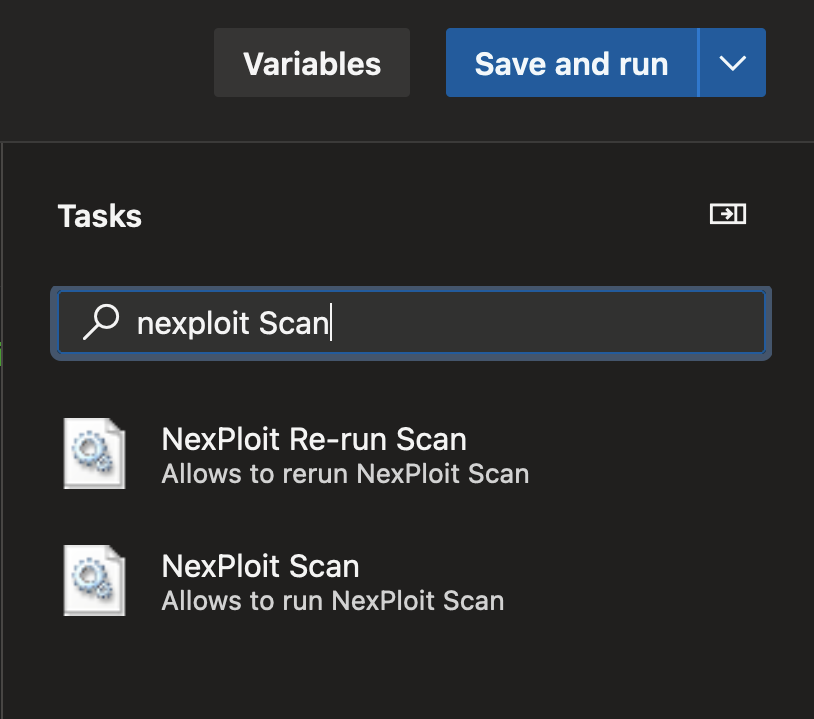The height and width of the screenshot is (719, 814).
Task: Choose the NexPloit Re-run Scan task title
Action: [x=314, y=439]
